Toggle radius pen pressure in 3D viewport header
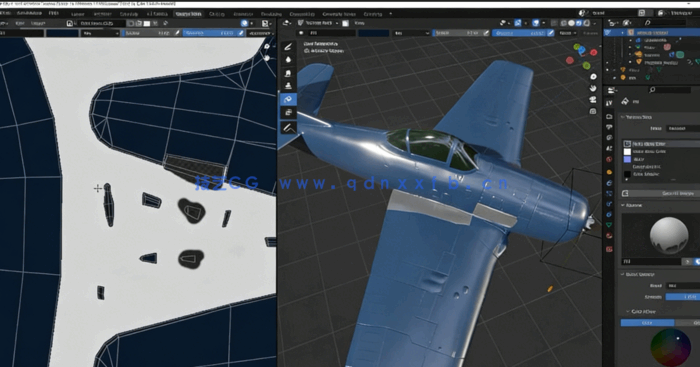700x367 pixels. tap(487, 33)
